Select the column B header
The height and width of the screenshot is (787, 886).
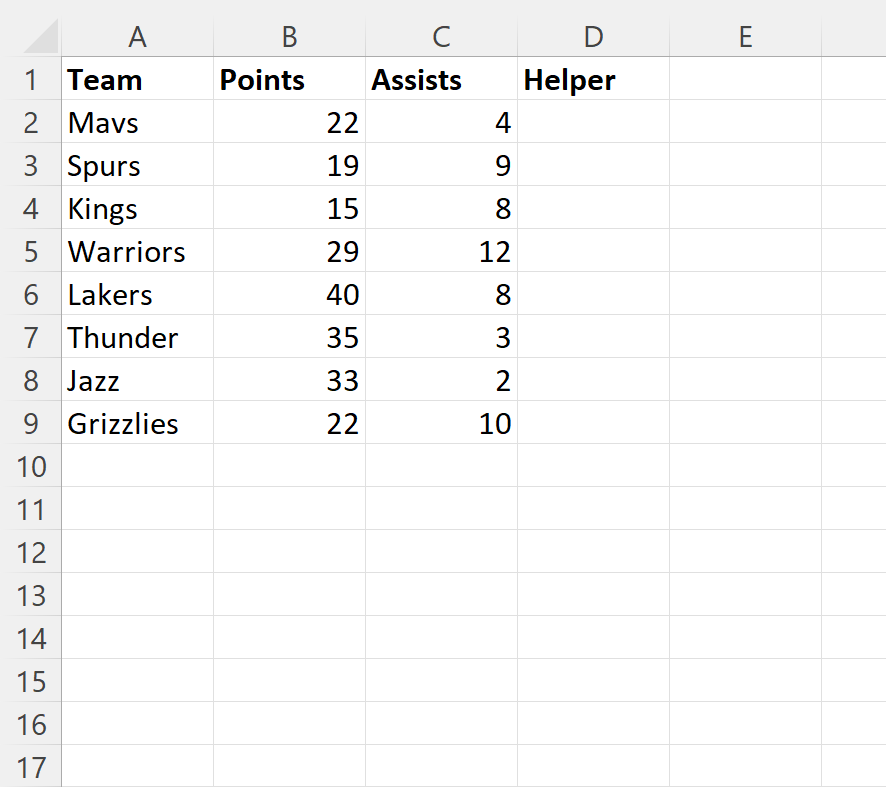pyautogui.click(x=289, y=37)
